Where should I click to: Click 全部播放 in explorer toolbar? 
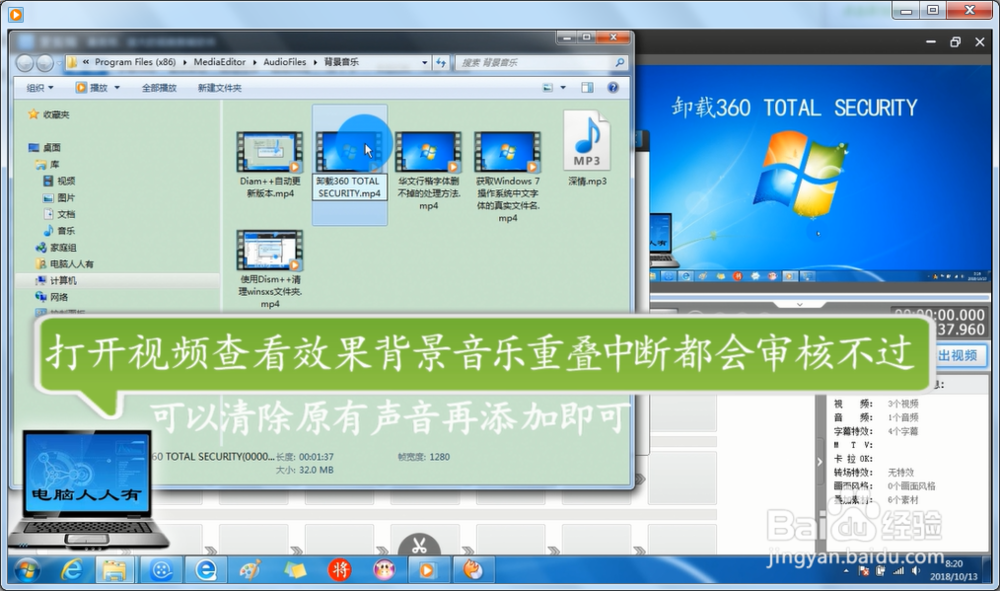tap(159, 88)
